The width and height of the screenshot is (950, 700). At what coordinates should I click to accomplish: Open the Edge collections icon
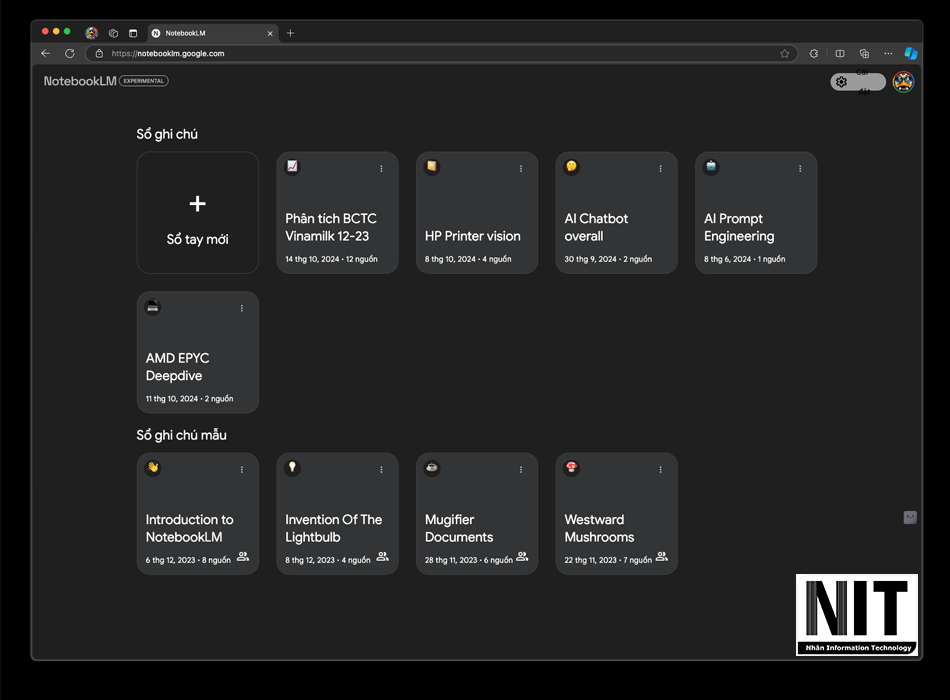[865, 53]
